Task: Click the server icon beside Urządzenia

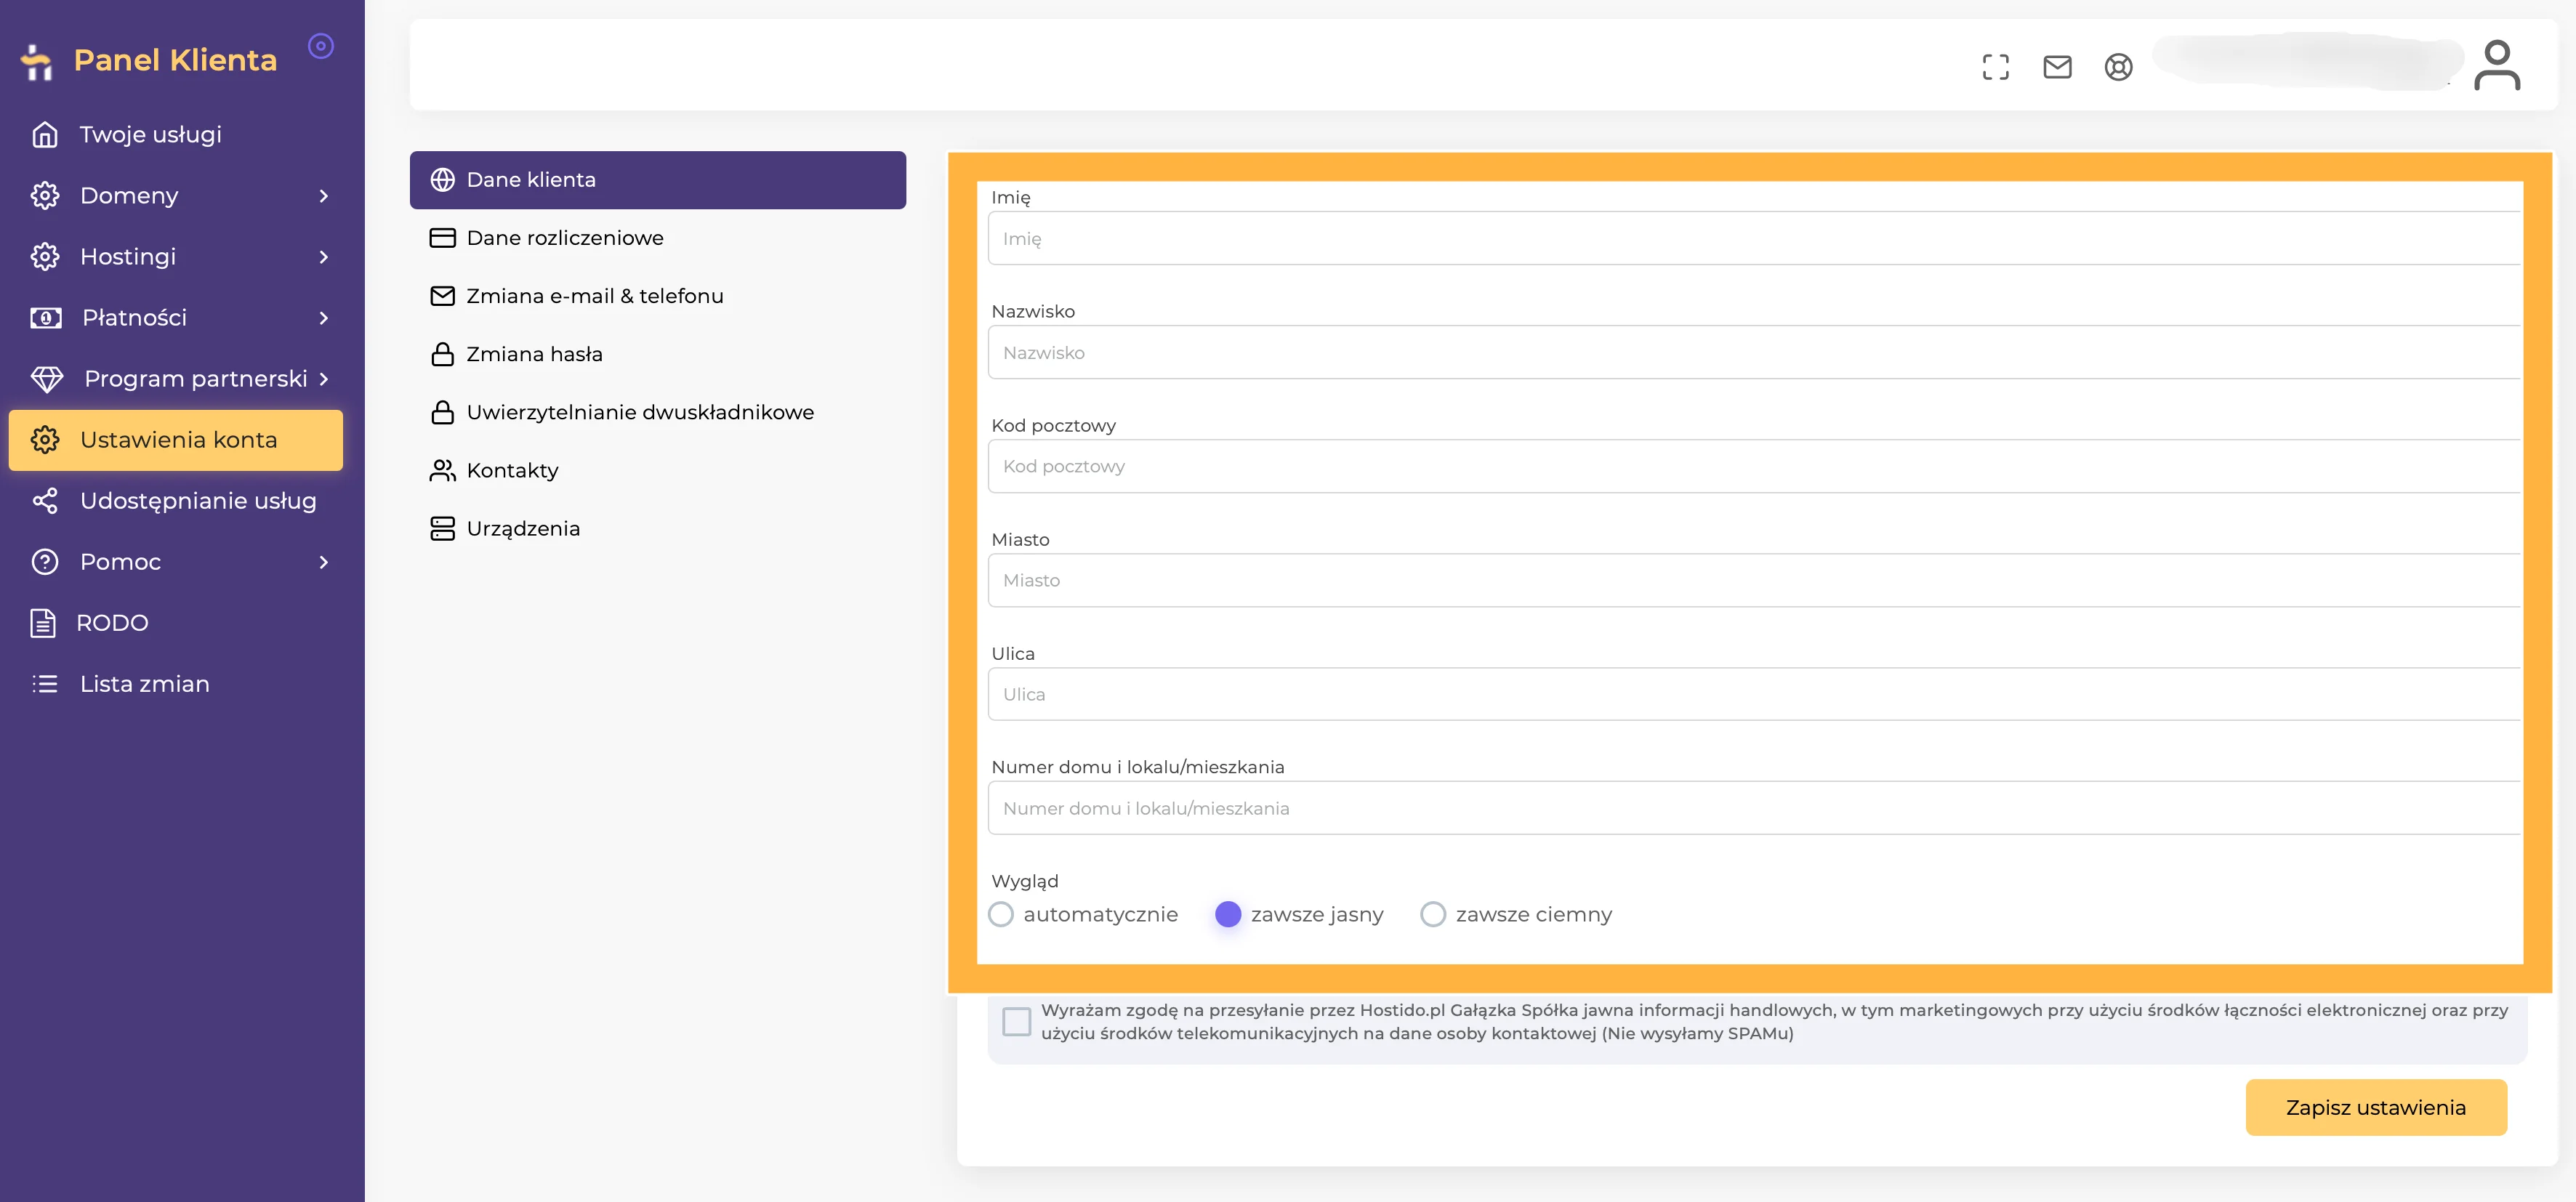Action: 442,528
